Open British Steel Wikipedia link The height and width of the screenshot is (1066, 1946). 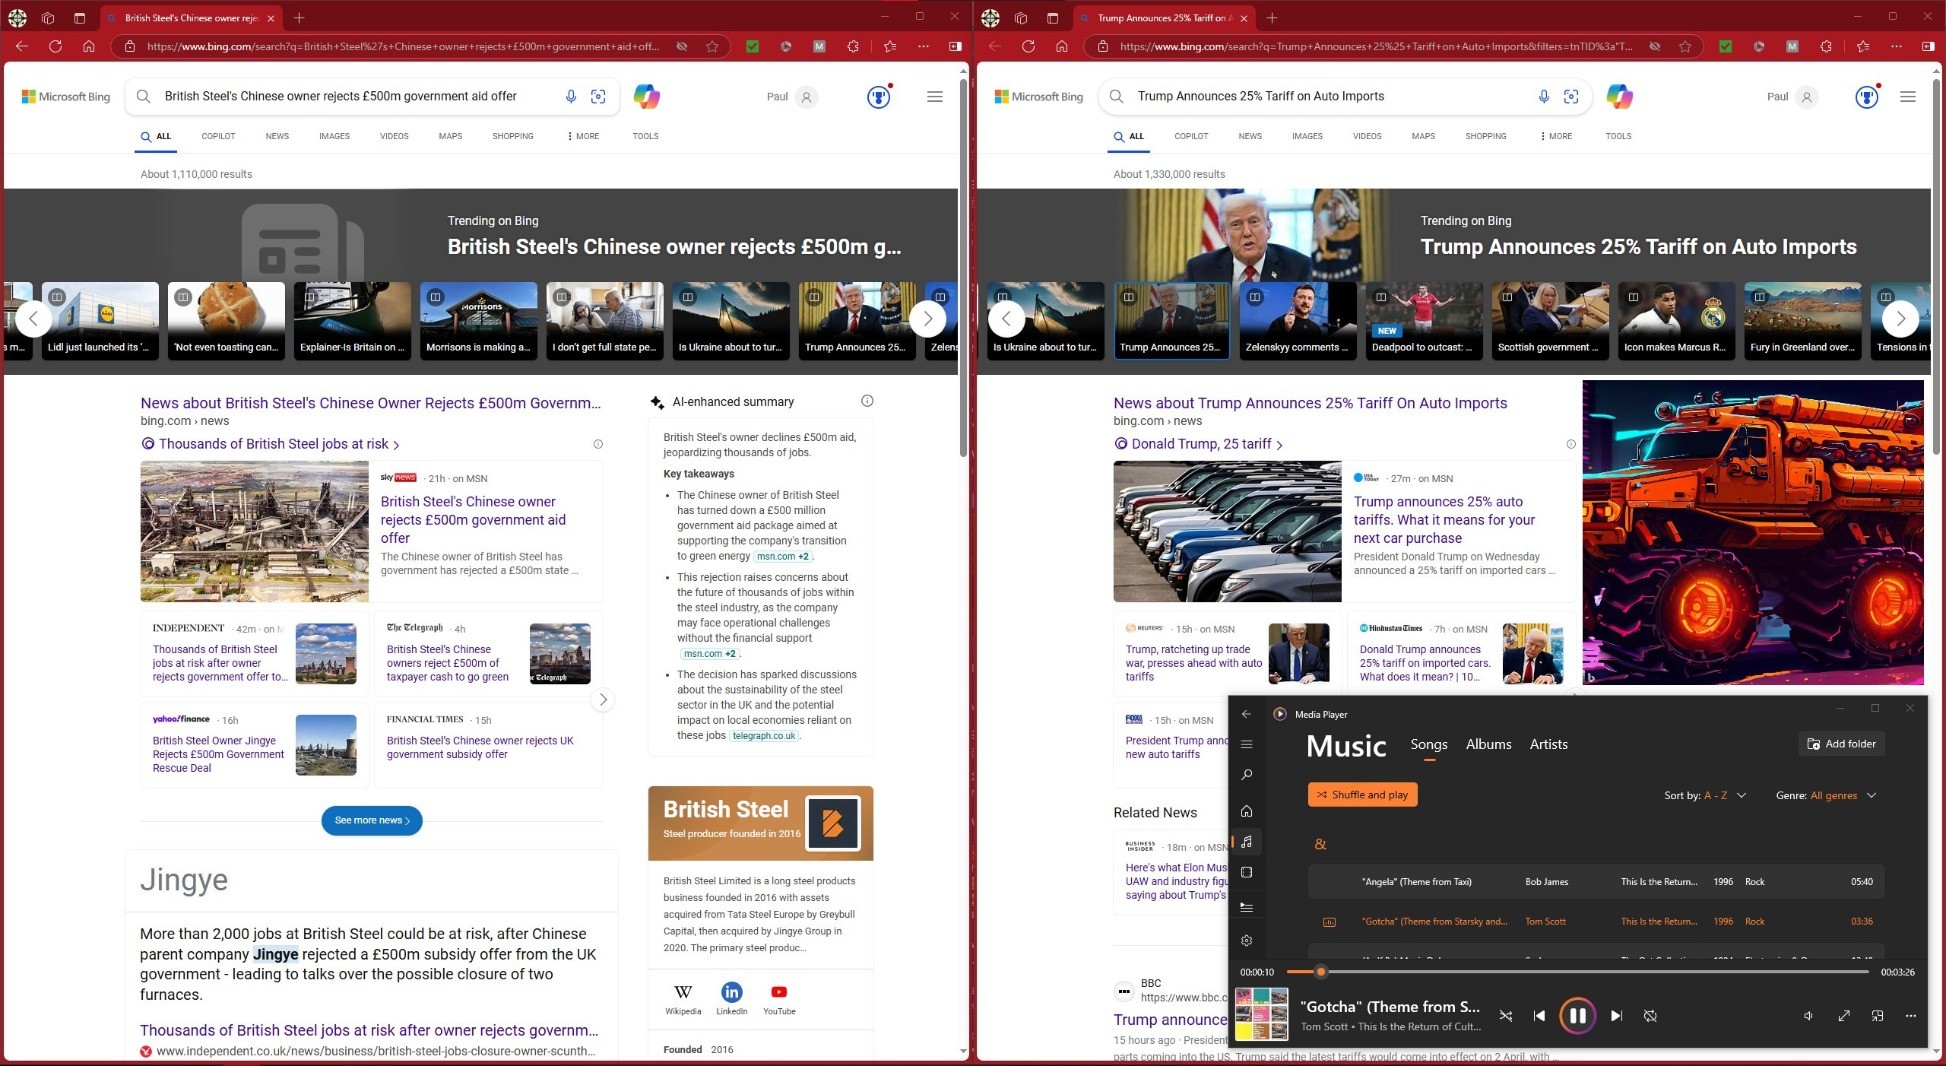click(x=683, y=998)
